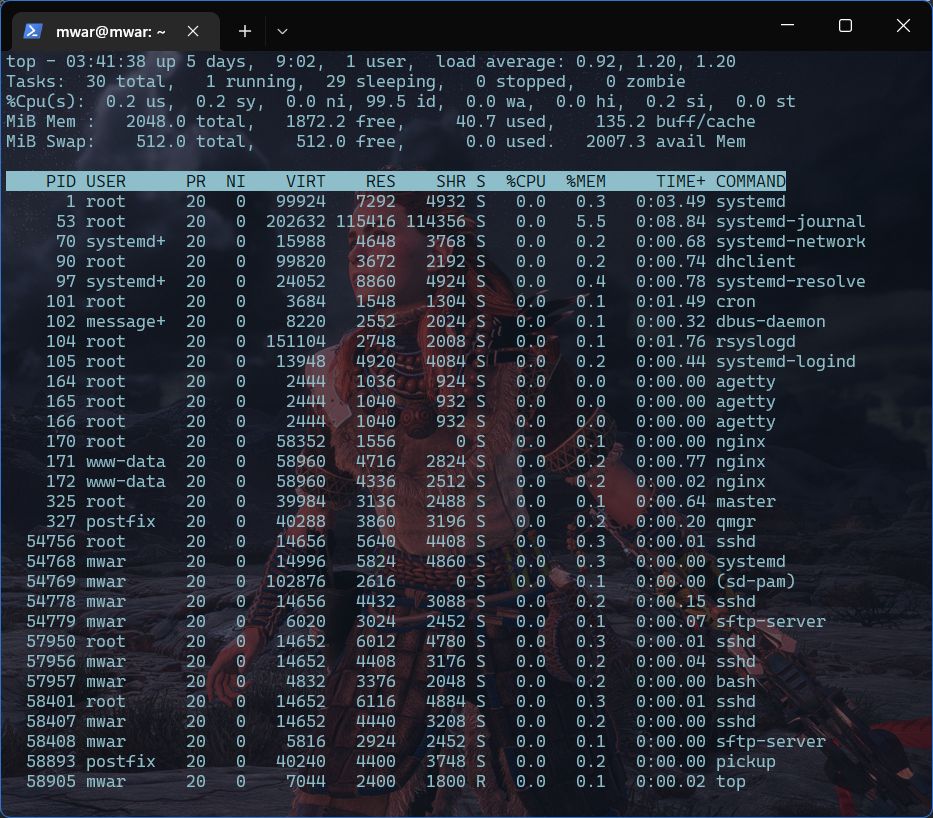Maximize the terminal window
This screenshot has width=933, height=818.
[x=845, y=25]
